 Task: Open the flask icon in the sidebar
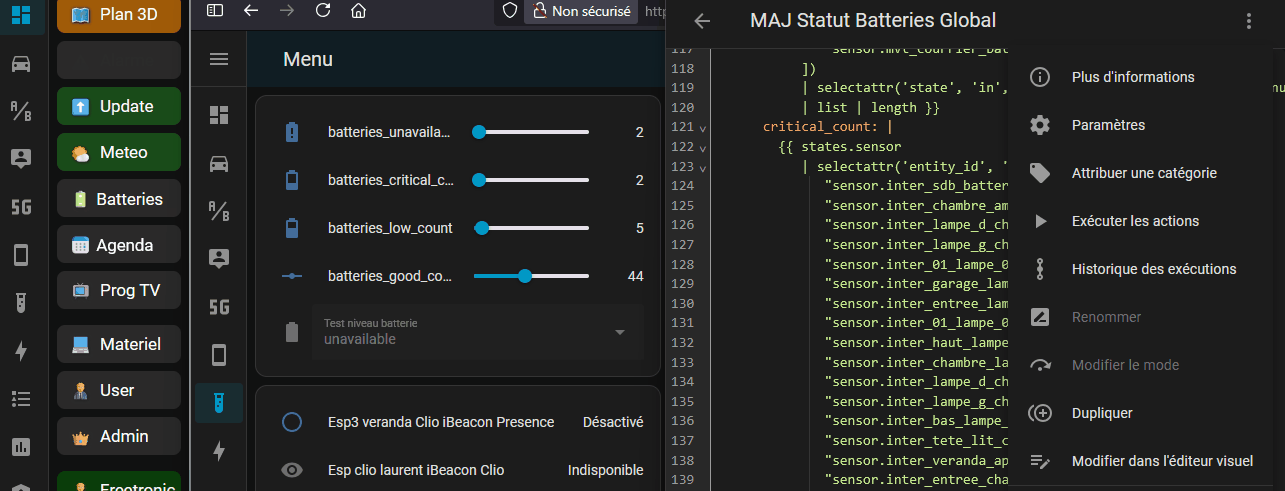(x=219, y=403)
